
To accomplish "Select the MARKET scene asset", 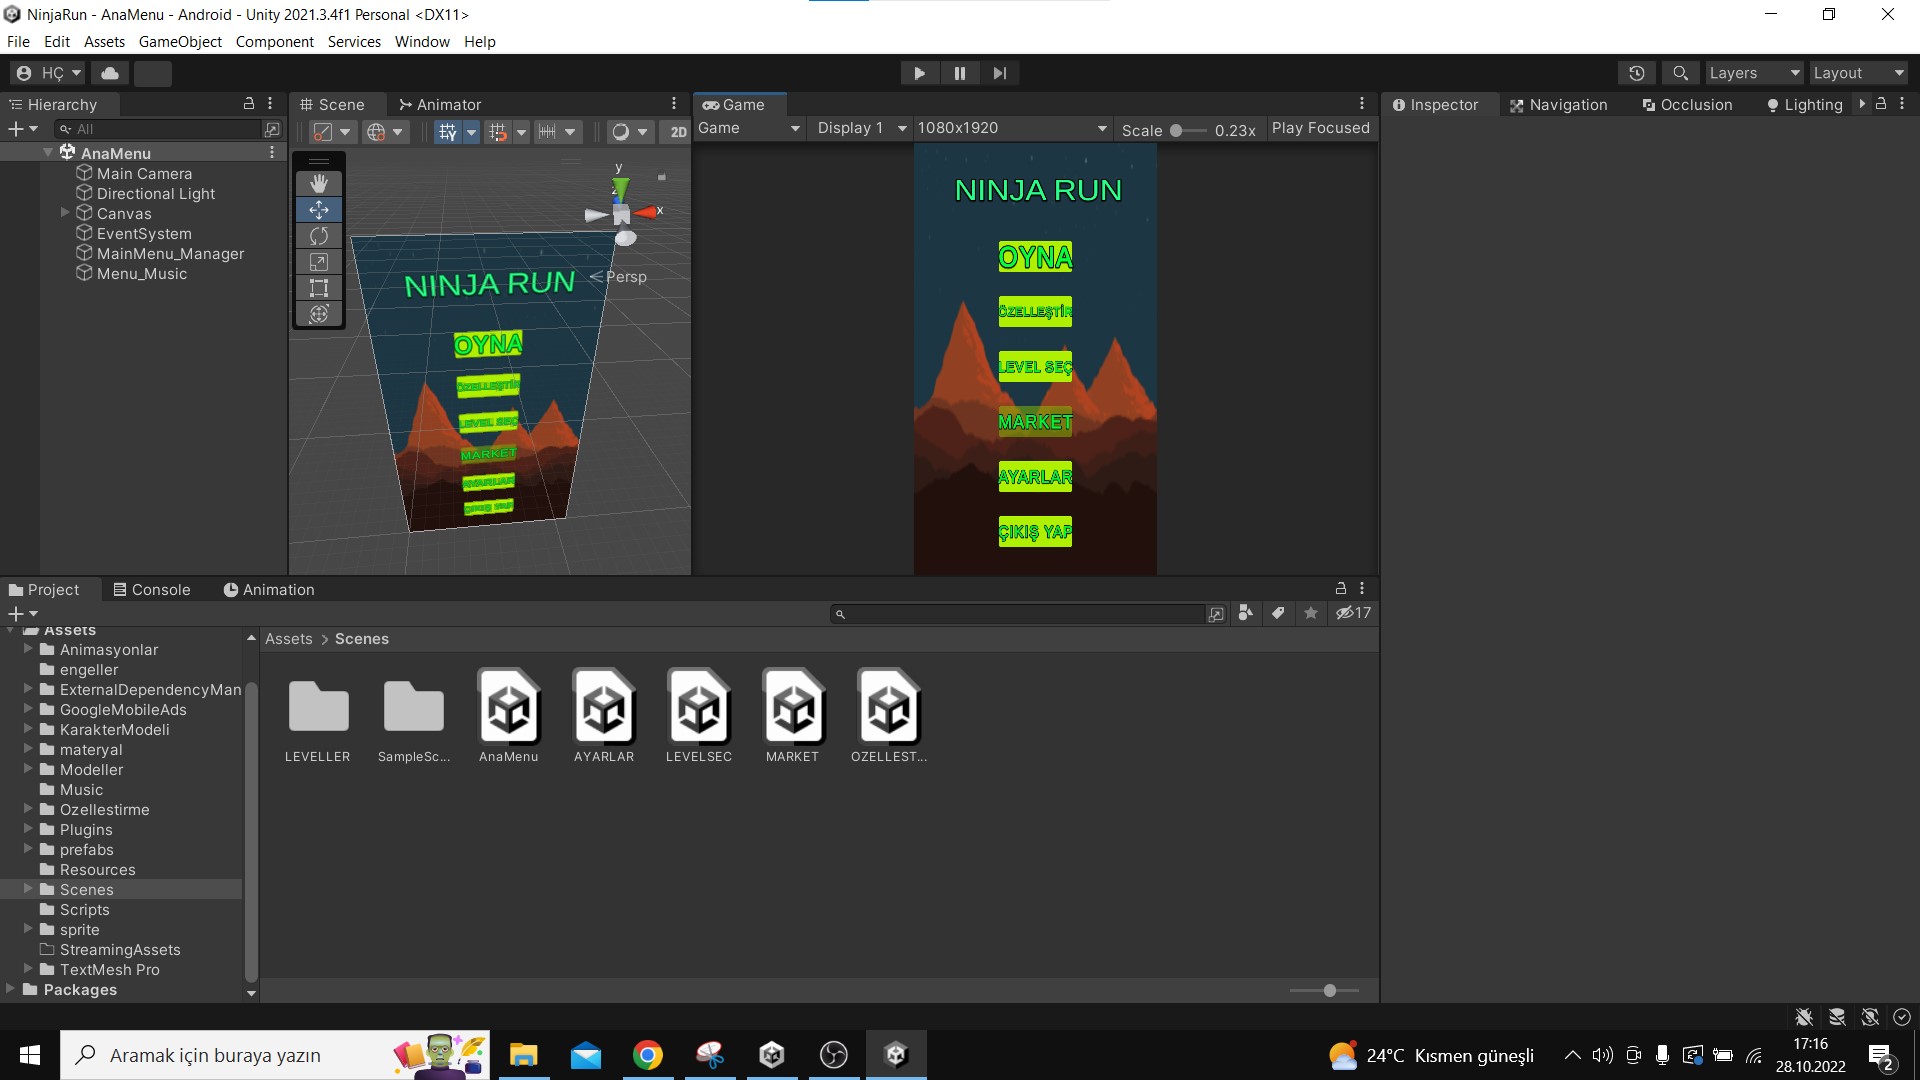I will point(793,716).
